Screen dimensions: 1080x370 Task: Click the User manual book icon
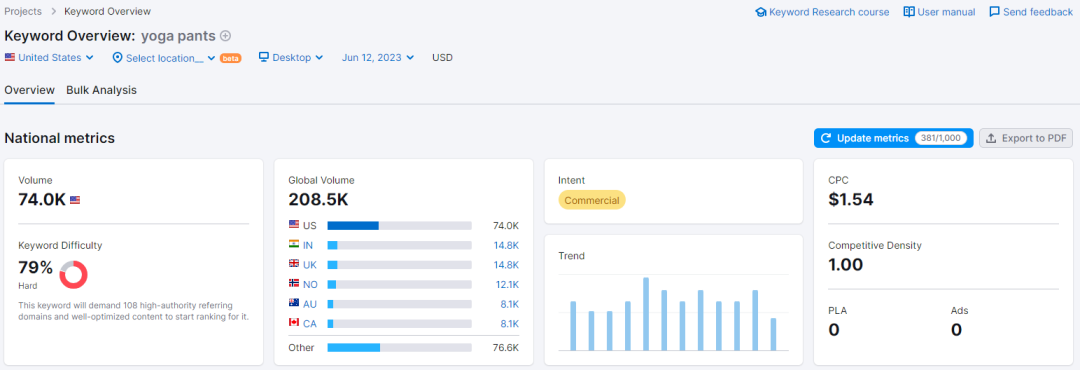pos(909,12)
